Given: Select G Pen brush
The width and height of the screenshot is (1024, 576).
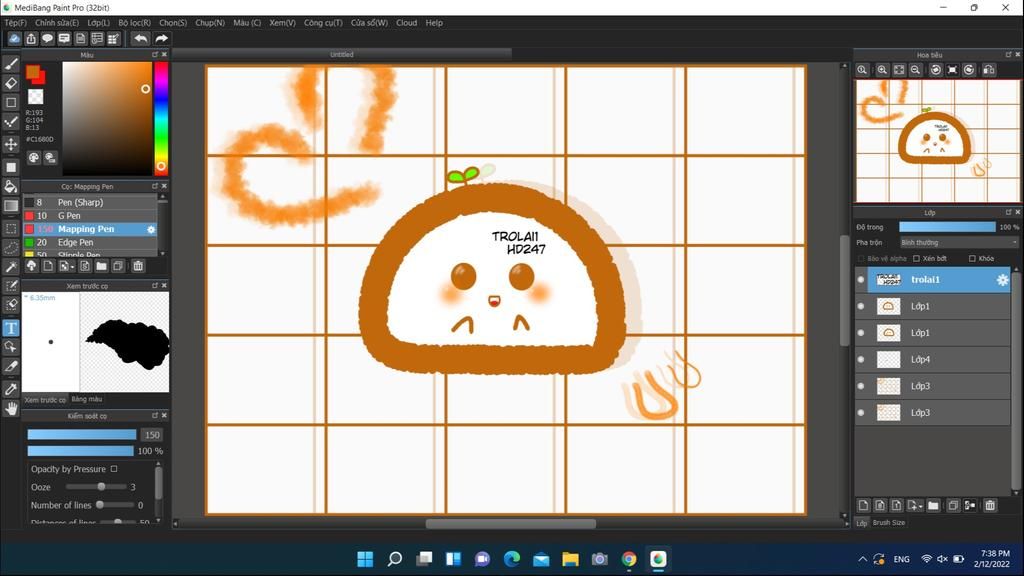Looking at the screenshot, I should 90,216.
